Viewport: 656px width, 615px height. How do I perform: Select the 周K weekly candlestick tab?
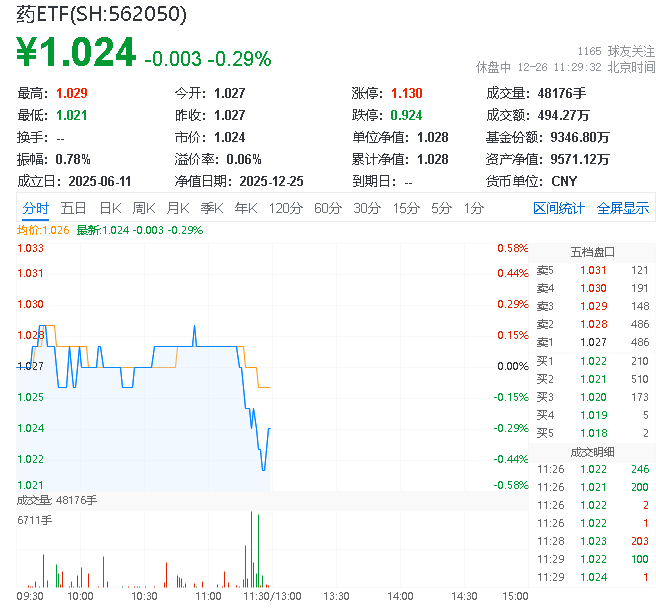coord(144,208)
